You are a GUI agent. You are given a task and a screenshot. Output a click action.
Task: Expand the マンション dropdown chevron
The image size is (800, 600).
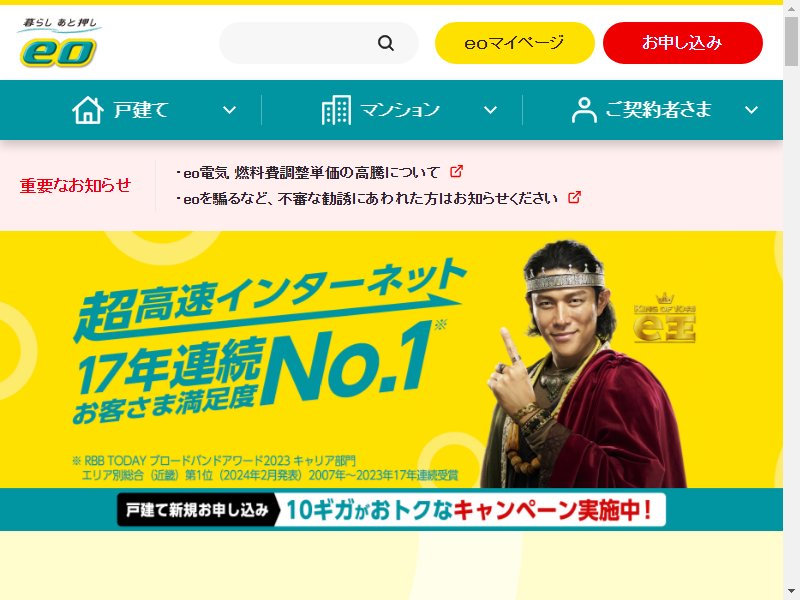[490, 110]
